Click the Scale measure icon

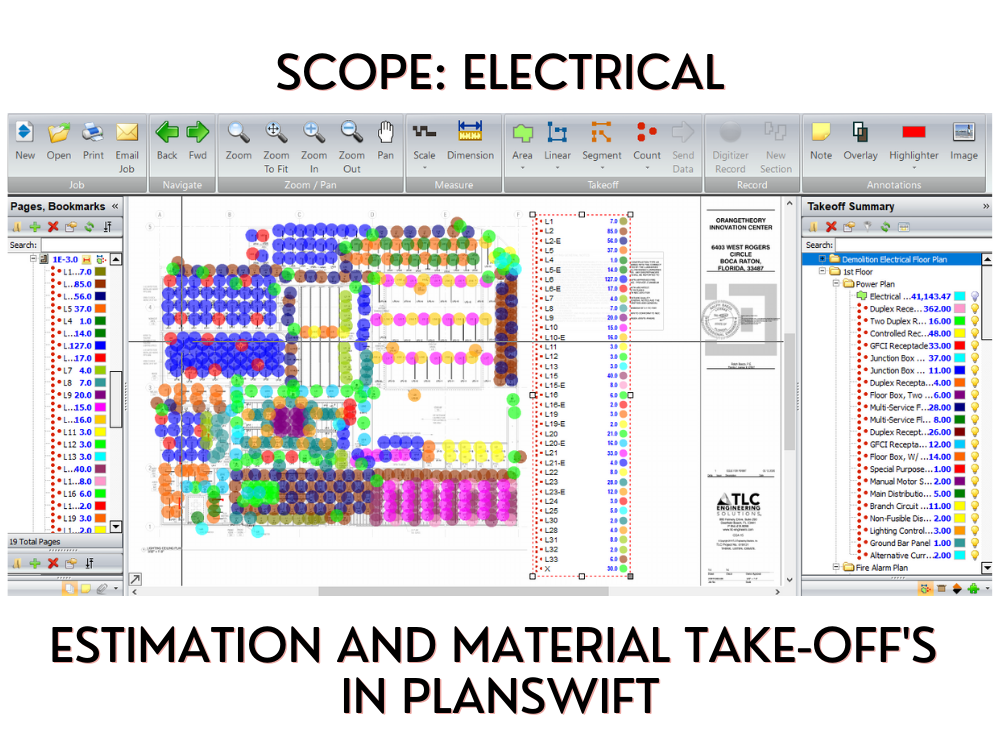click(424, 132)
